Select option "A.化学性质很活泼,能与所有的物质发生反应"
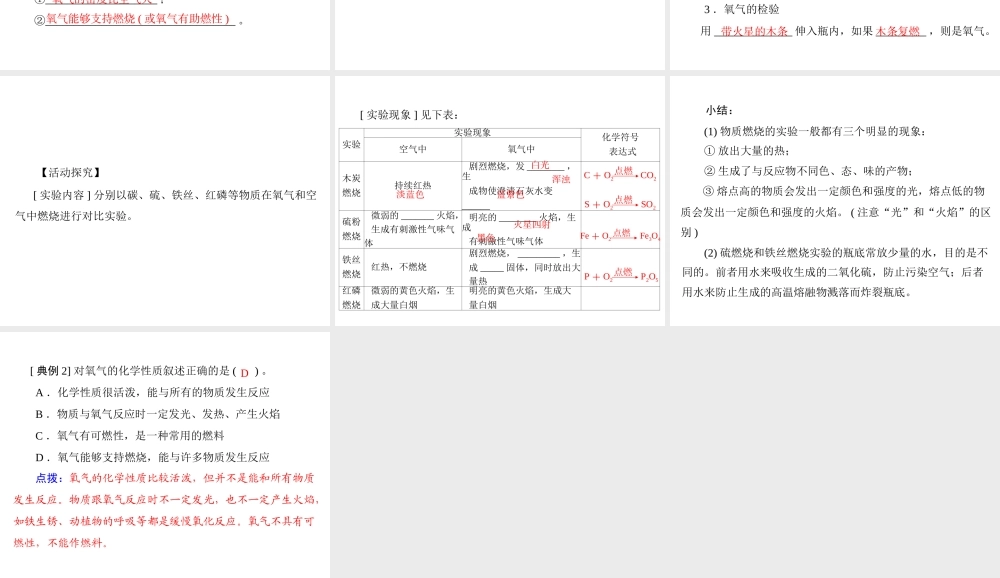This screenshot has height=578, width=1000. click(152, 392)
